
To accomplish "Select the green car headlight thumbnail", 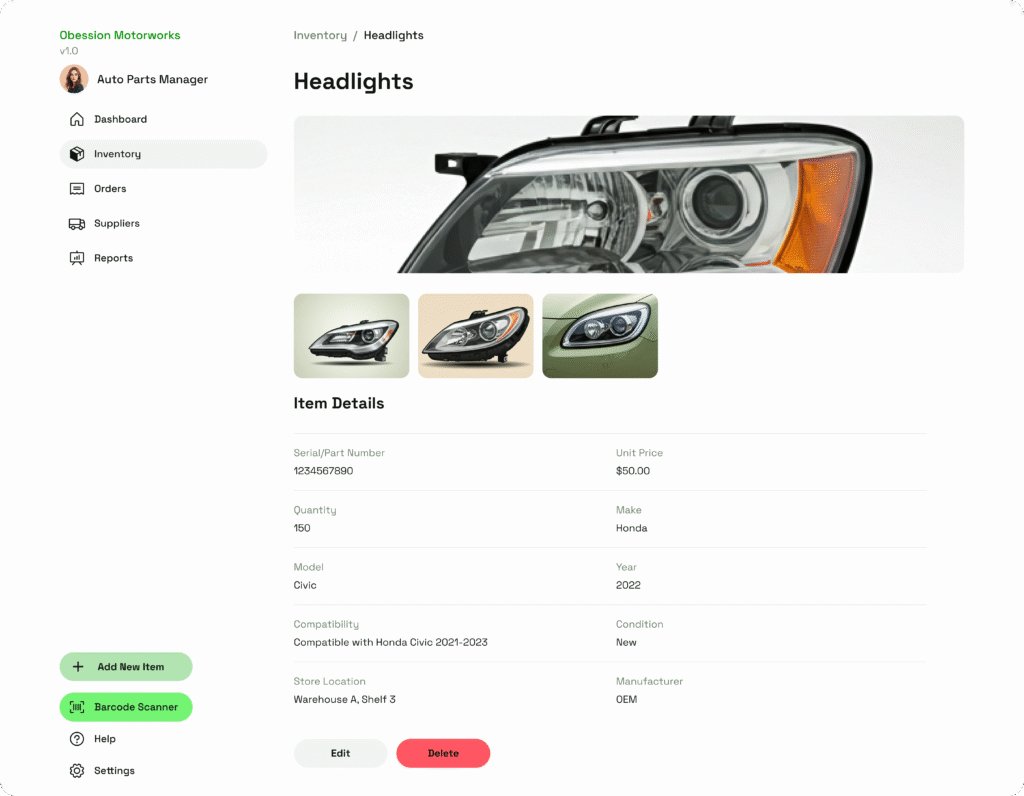I will pyautogui.click(x=600, y=336).
